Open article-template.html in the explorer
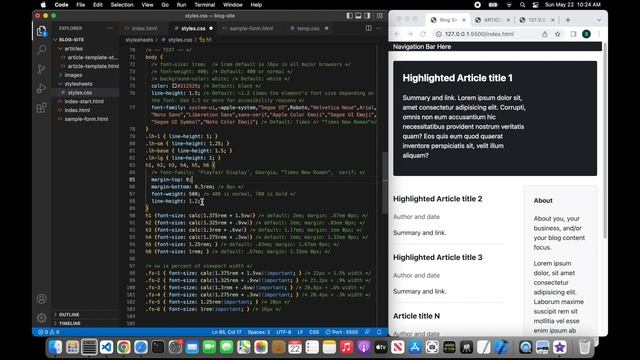Image resolution: width=640 pixels, height=360 pixels. pyautogui.click(x=93, y=66)
